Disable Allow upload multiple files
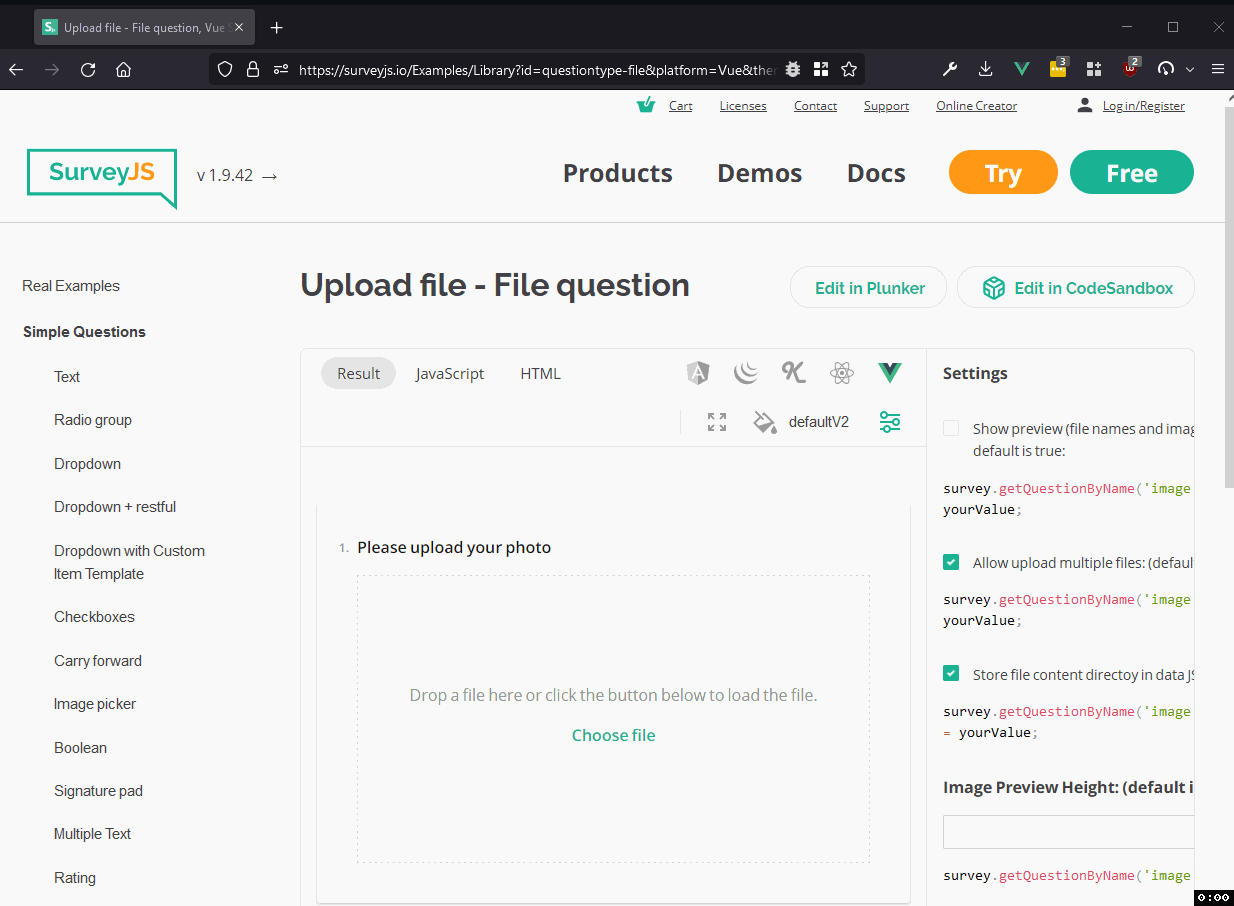This screenshot has width=1234, height=906. click(x=950, y=561)
